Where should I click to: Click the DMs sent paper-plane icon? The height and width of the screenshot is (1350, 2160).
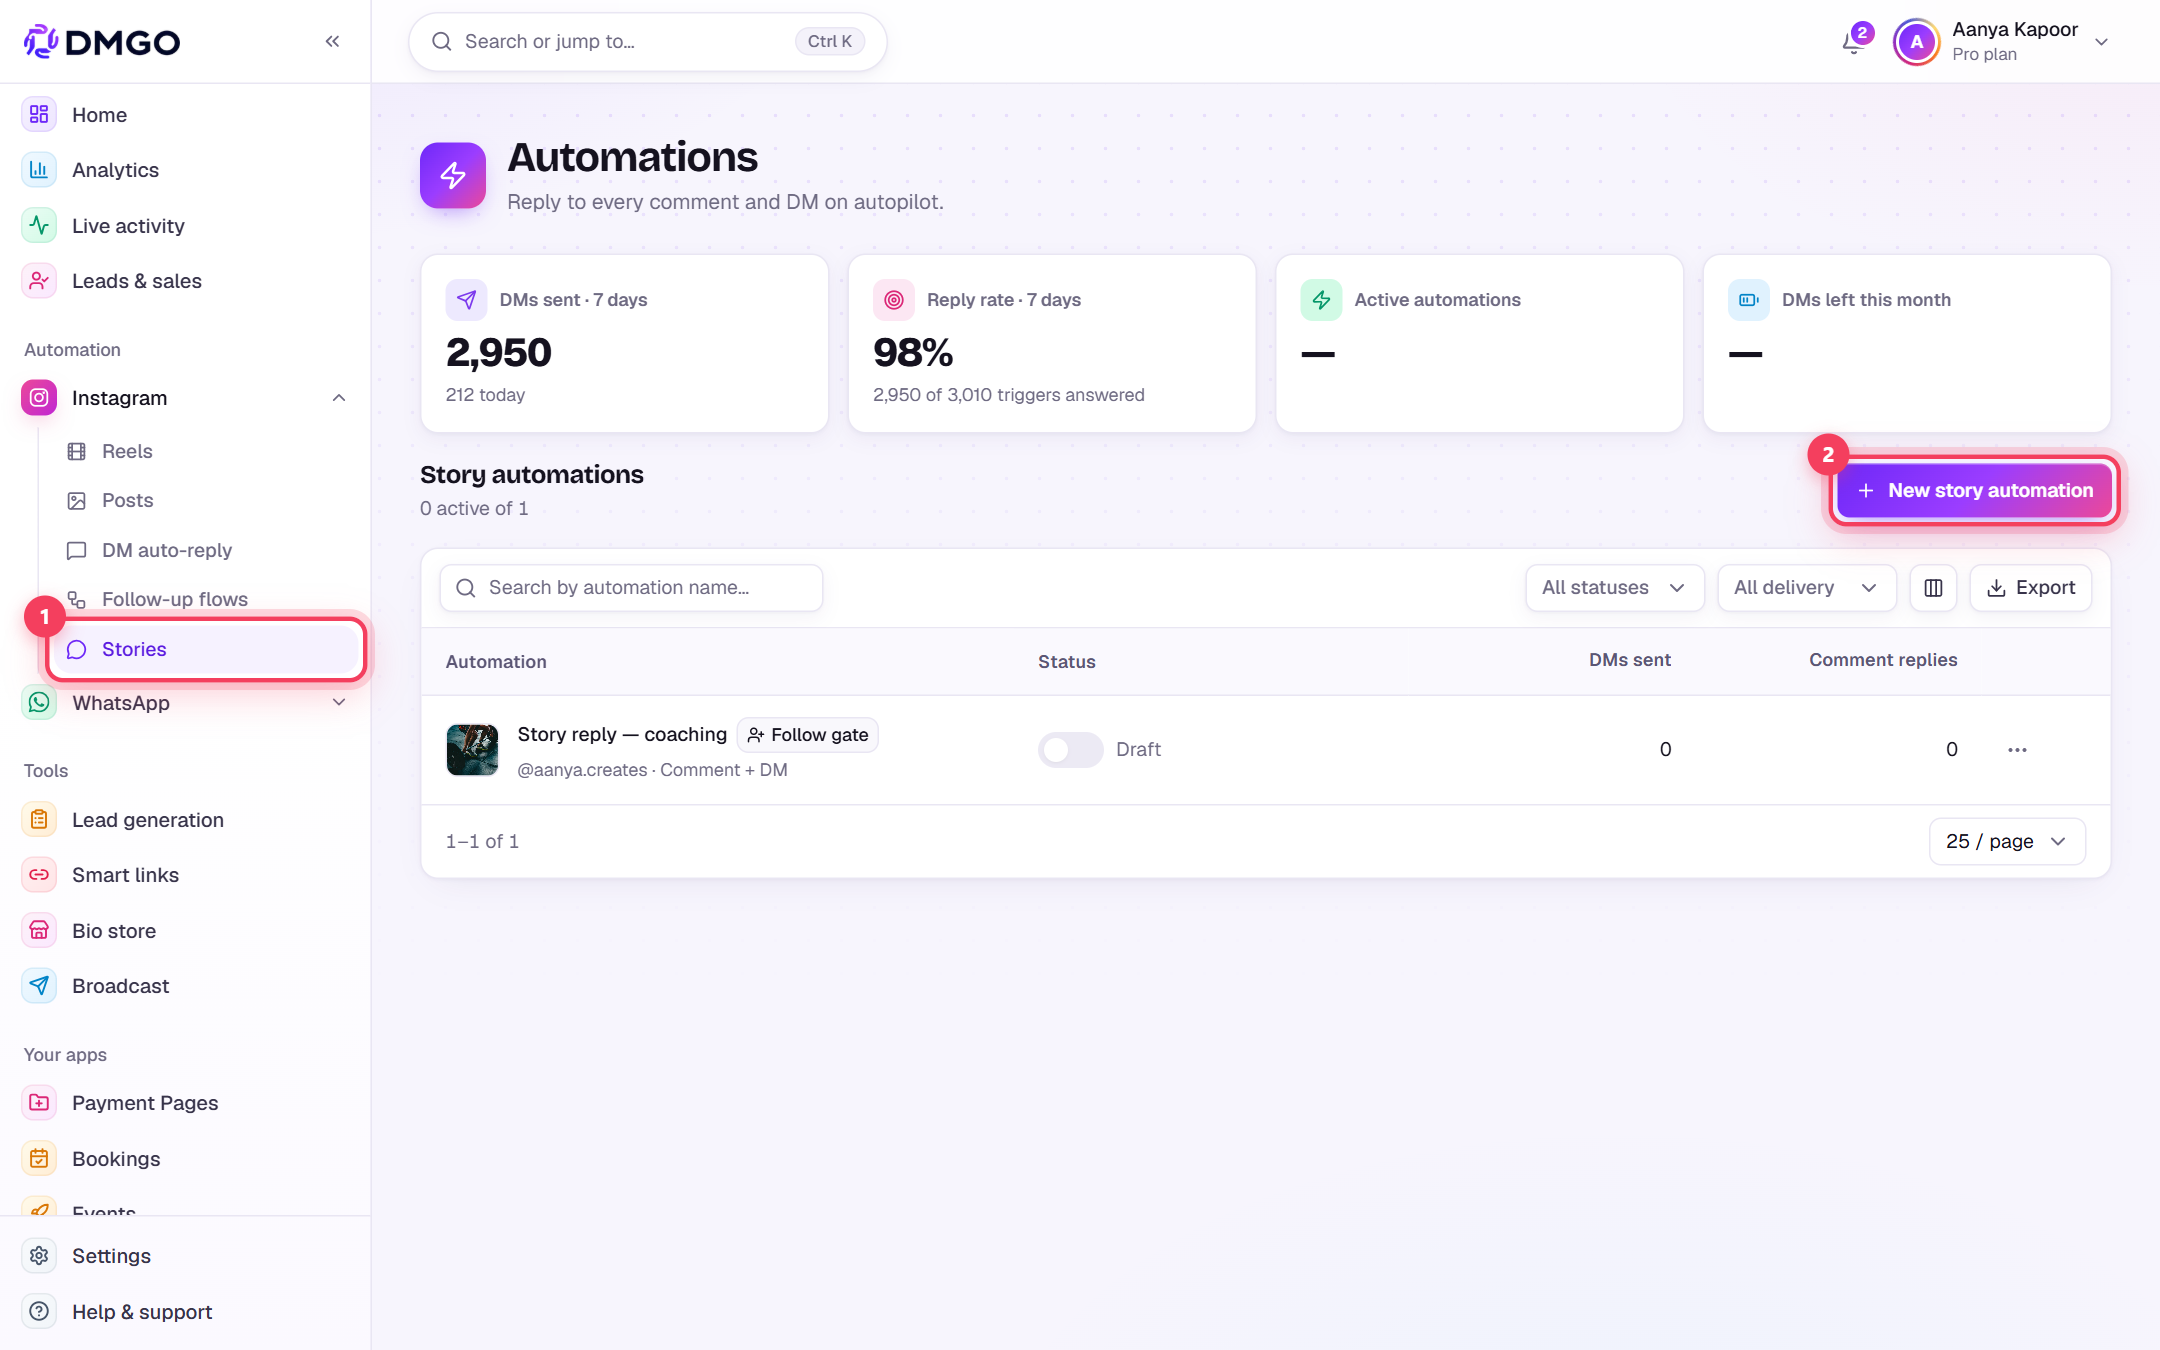click(466, 300)
